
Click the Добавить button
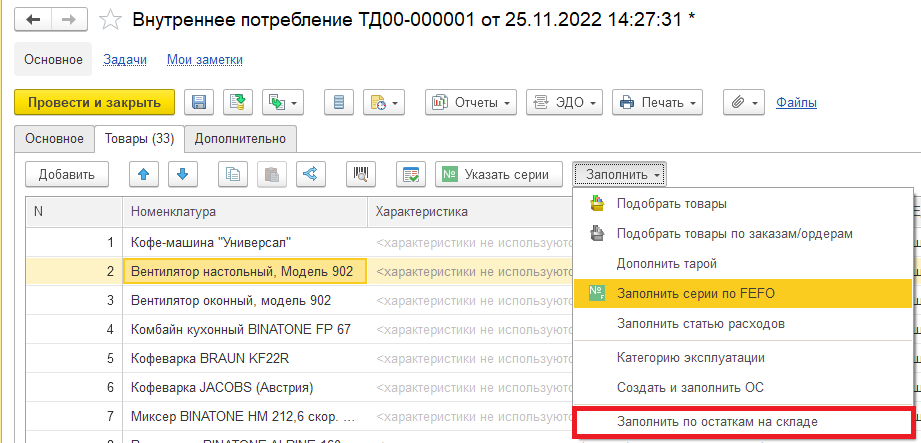(x=66, y=174)
